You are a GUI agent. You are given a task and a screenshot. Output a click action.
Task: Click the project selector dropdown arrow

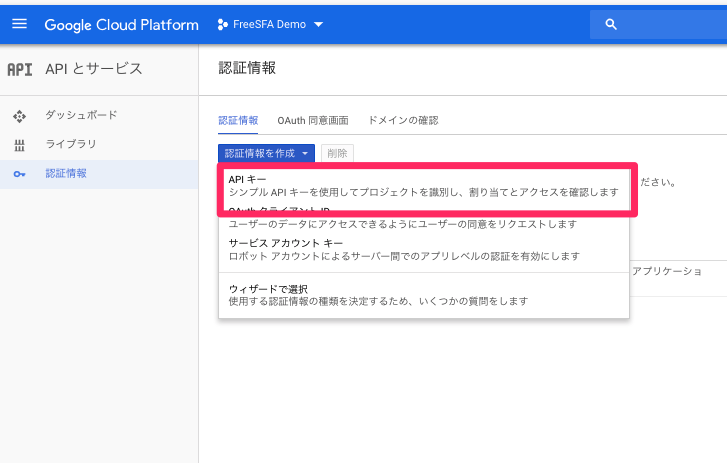[318, 25]
